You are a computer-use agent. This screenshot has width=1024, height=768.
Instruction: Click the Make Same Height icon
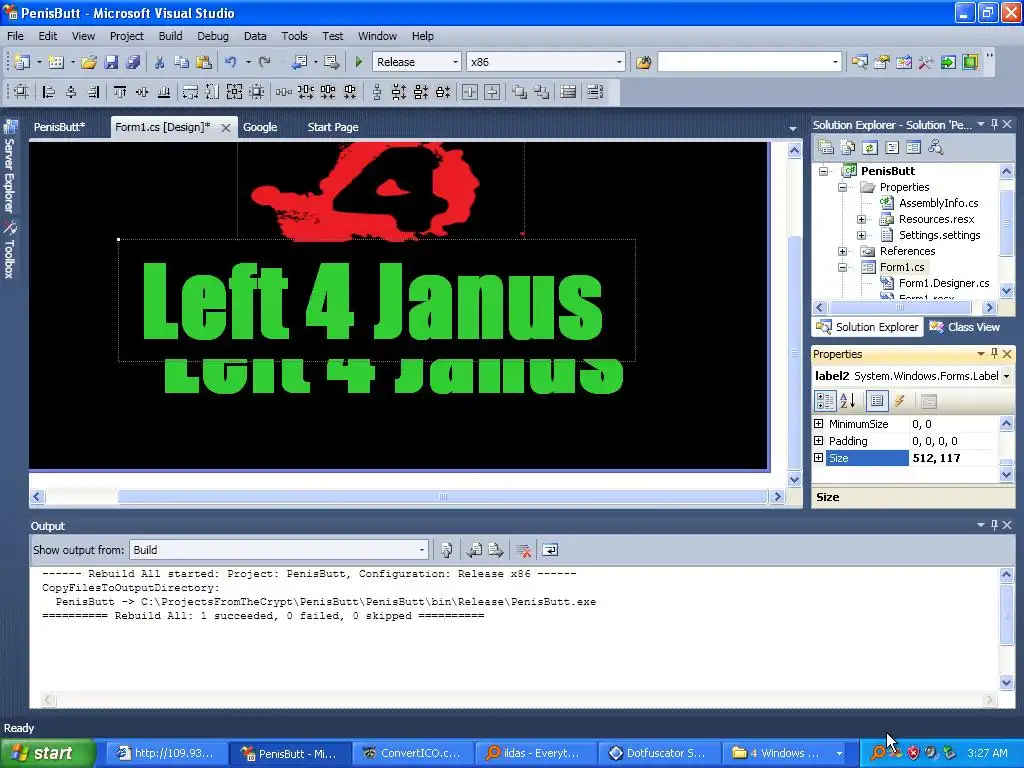pyautogui.click(x=212, y=92)
